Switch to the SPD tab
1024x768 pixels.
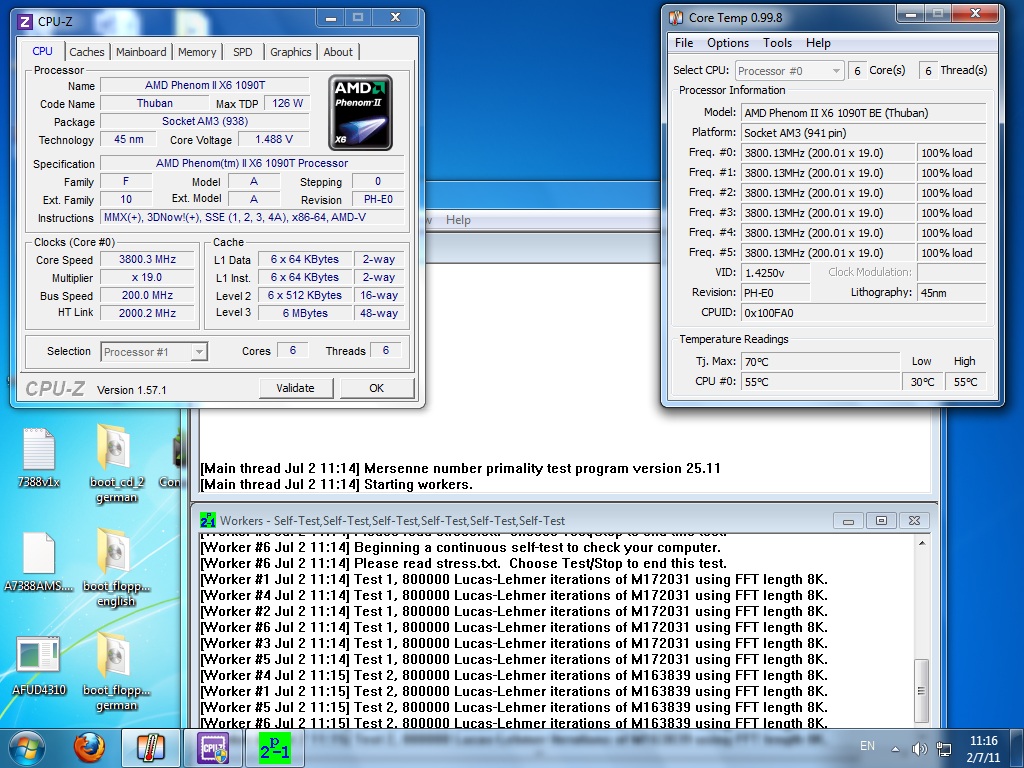[242, 52]
